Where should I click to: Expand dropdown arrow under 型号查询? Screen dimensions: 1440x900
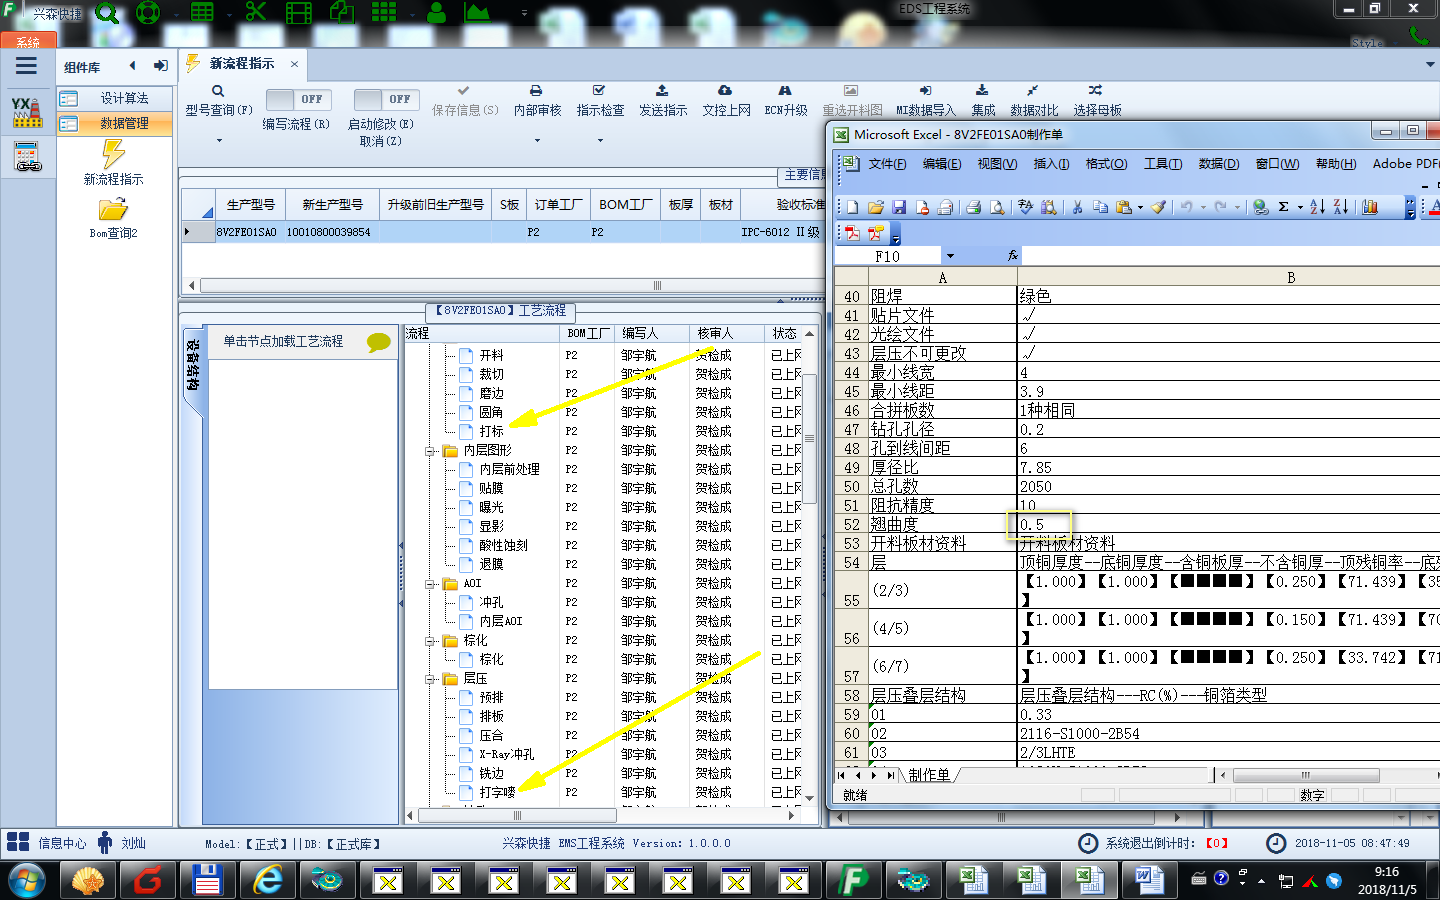[218, 141]
